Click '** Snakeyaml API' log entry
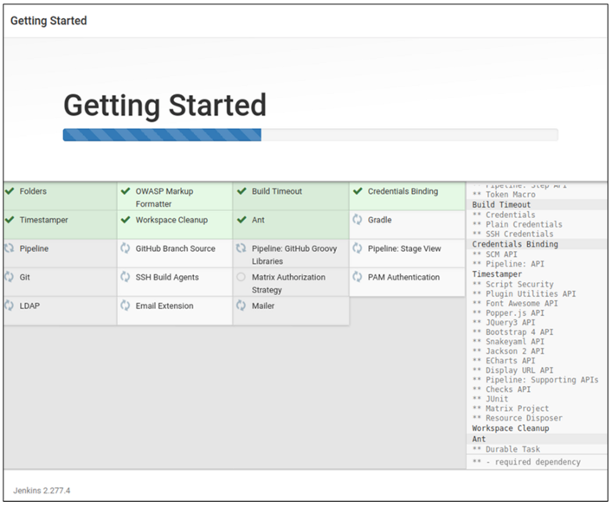Image resolution: width=612 pixels, height=508 pixels. tap(508, 341)
